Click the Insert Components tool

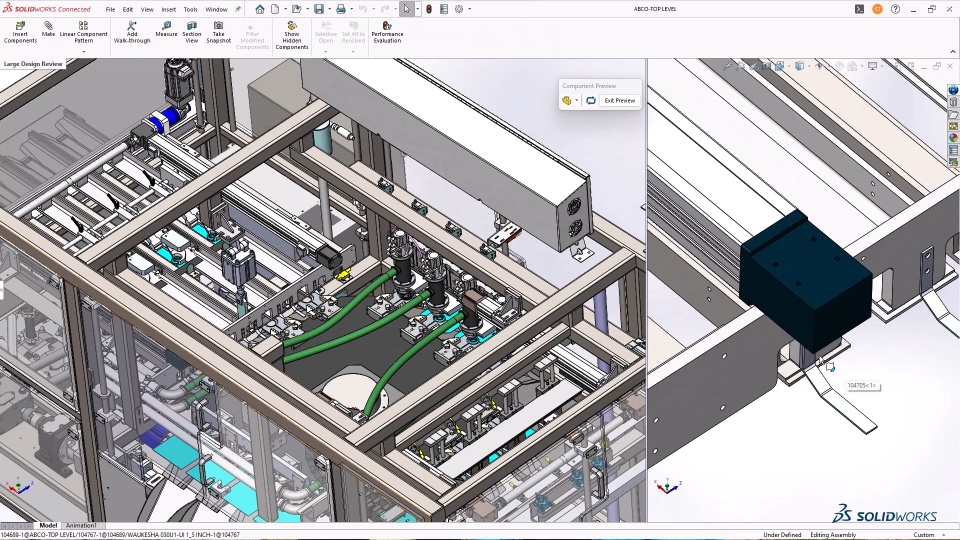point(20,31)
